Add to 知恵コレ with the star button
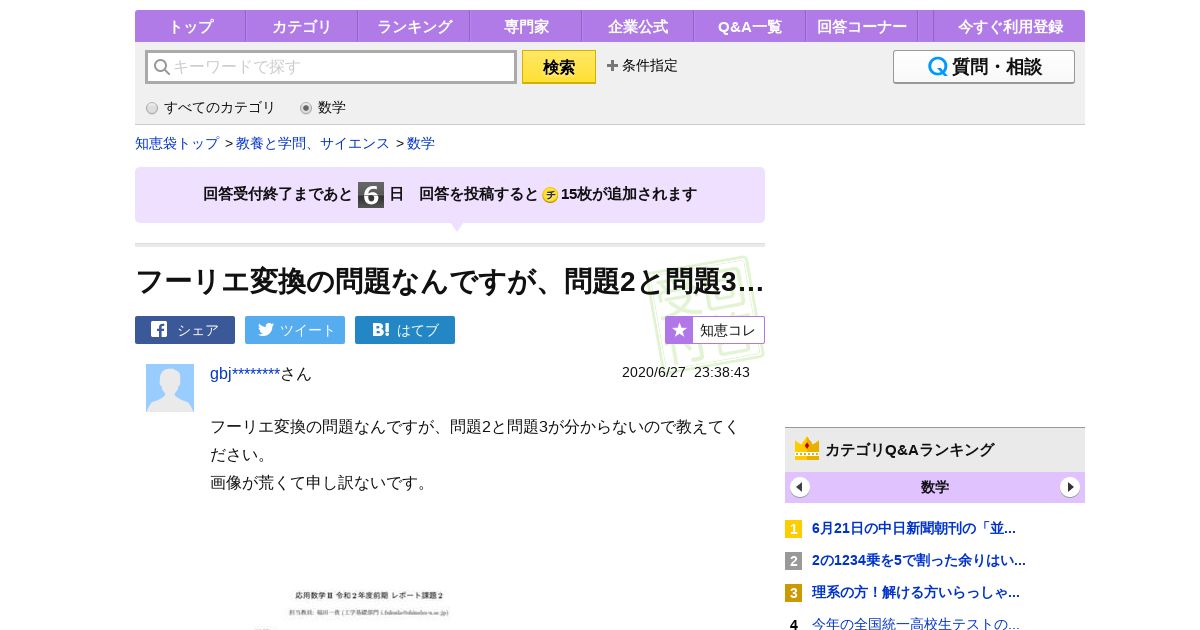 [715, 330]
